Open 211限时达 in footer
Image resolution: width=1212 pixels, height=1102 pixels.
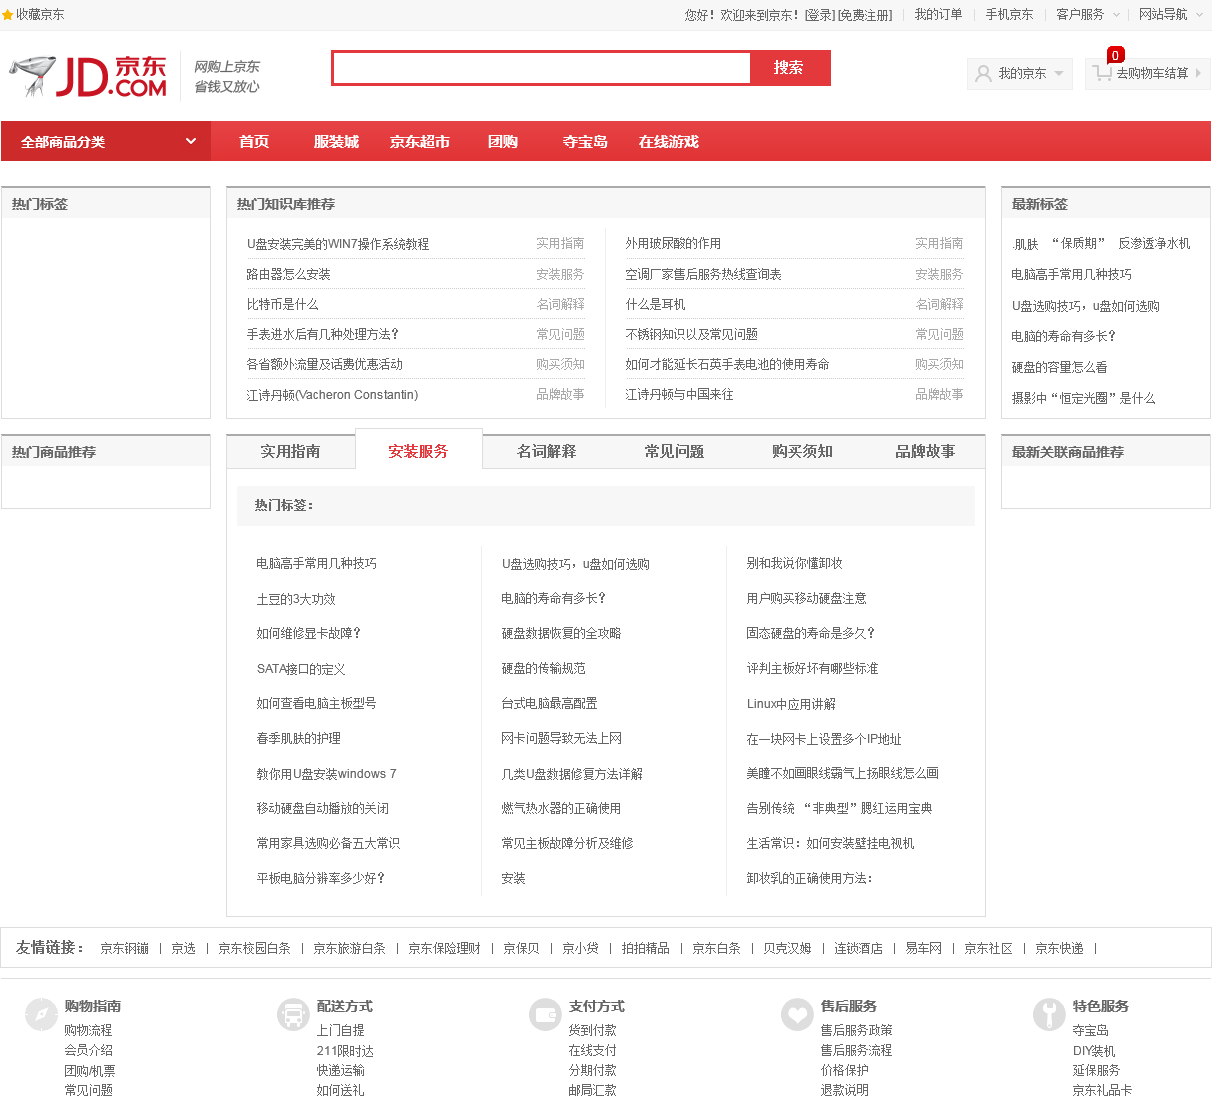[x=345, y=1051]
